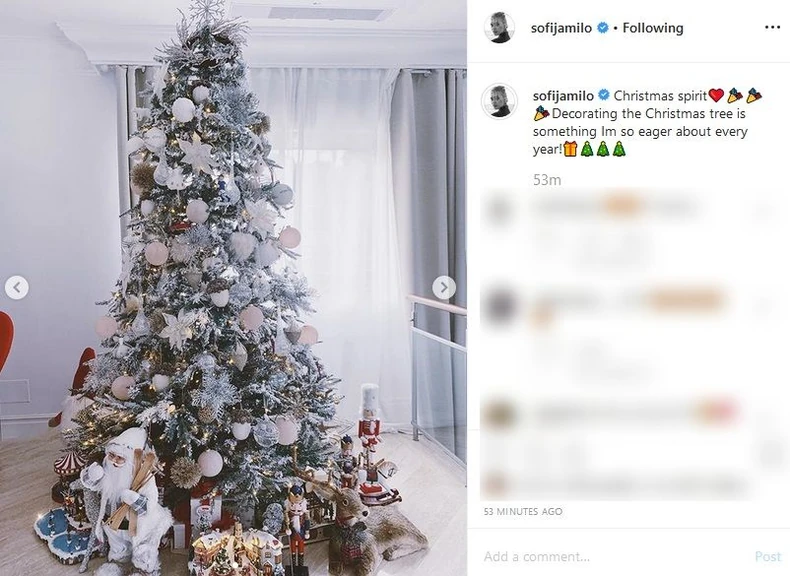Advance to the next photo in carousel
Viewport: 790px width, 576px height.
point(444,288)
